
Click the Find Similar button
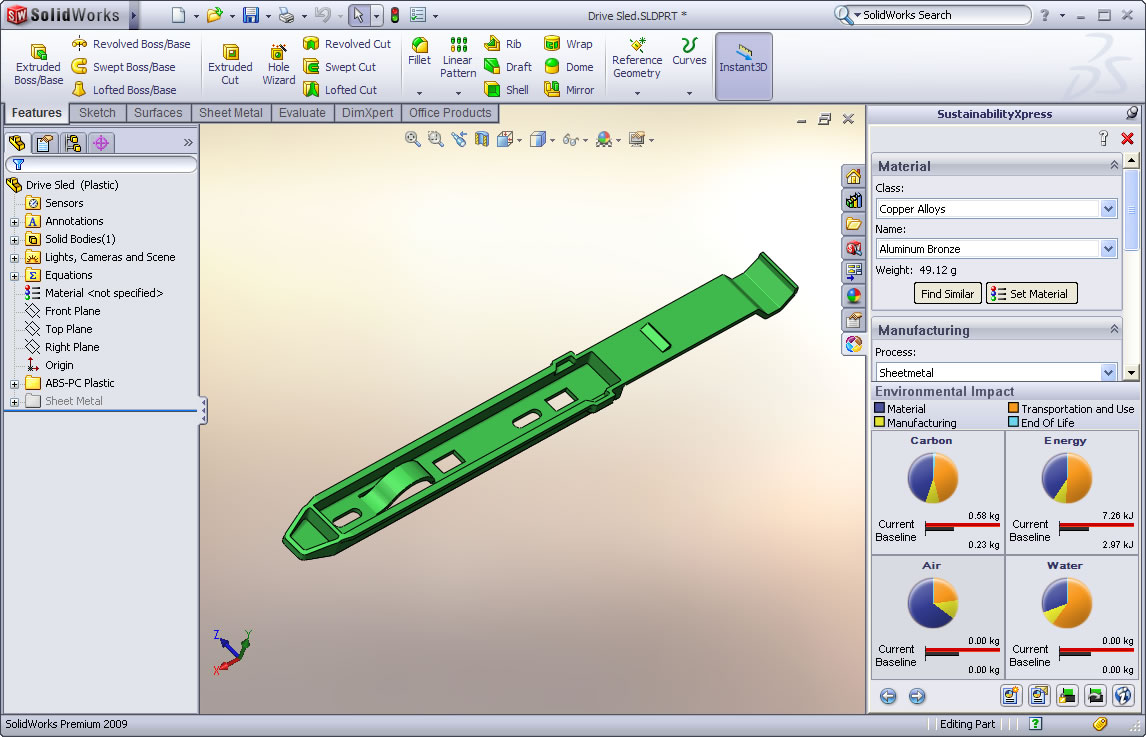(x=946, y=293)
